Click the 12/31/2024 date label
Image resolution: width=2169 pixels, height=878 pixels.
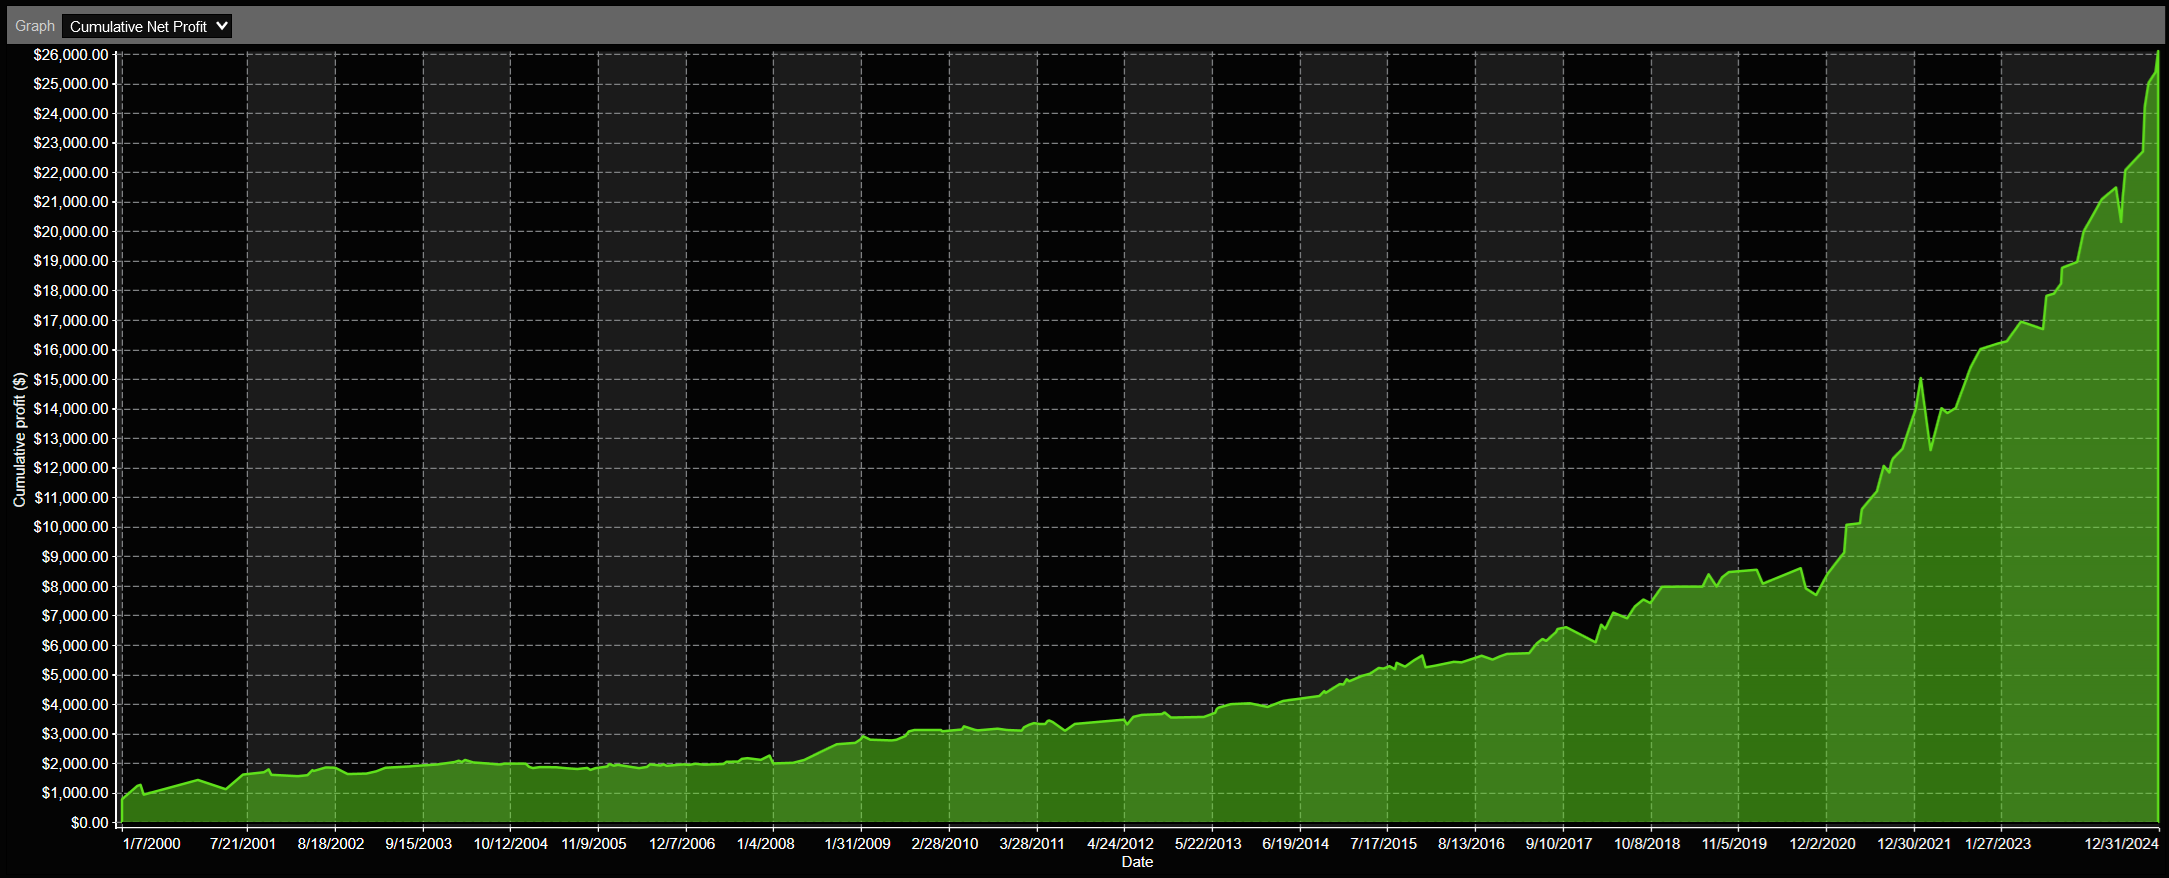tap(2122, 844)
